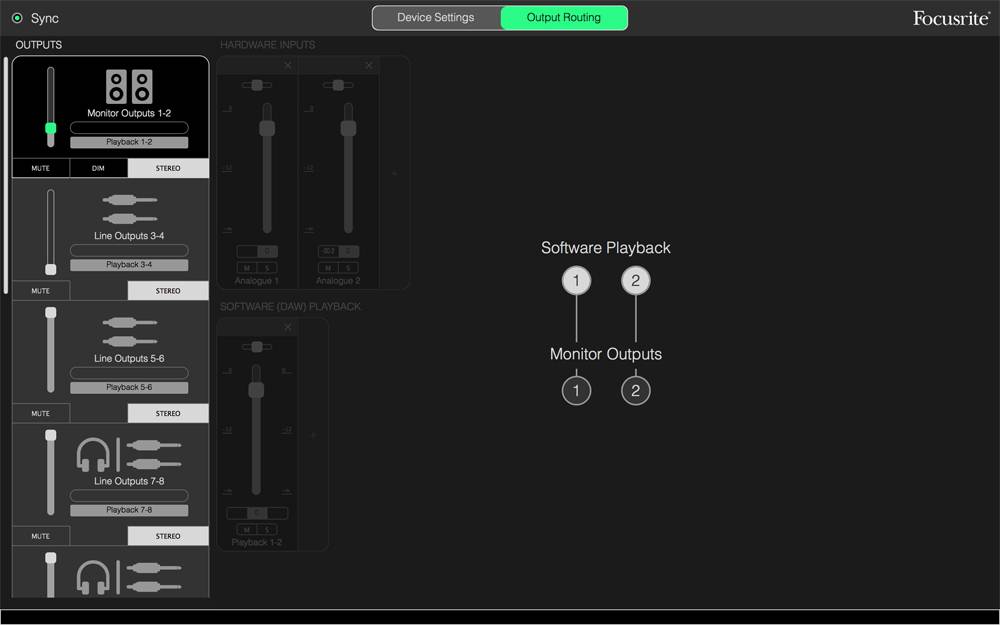Toggle DIM on Monitor Outputs 1-2
Screen dimensions: 1000x625
coord(98,168)
